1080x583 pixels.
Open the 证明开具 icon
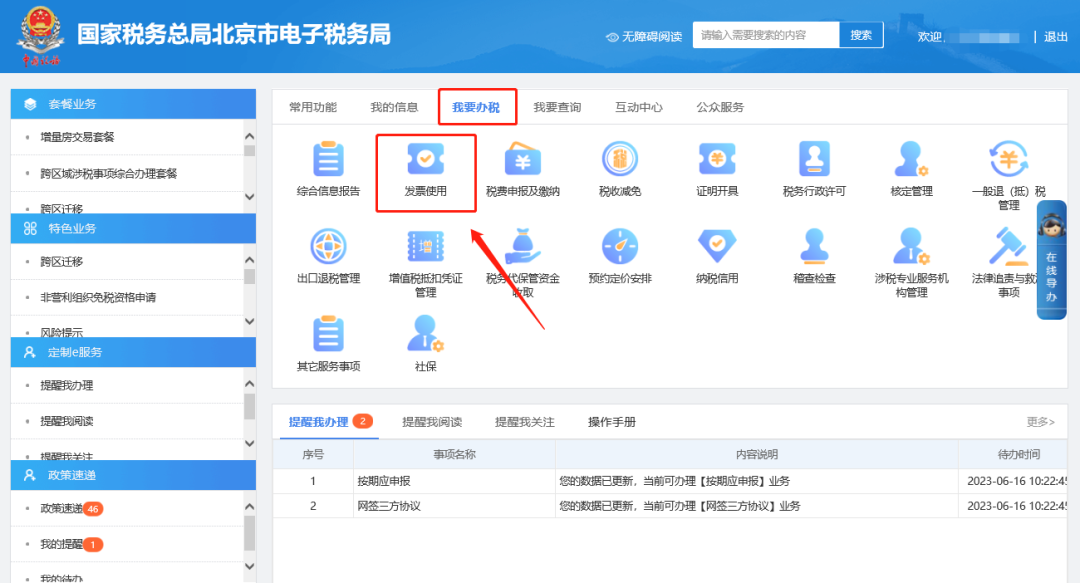(x=717, y=160)
